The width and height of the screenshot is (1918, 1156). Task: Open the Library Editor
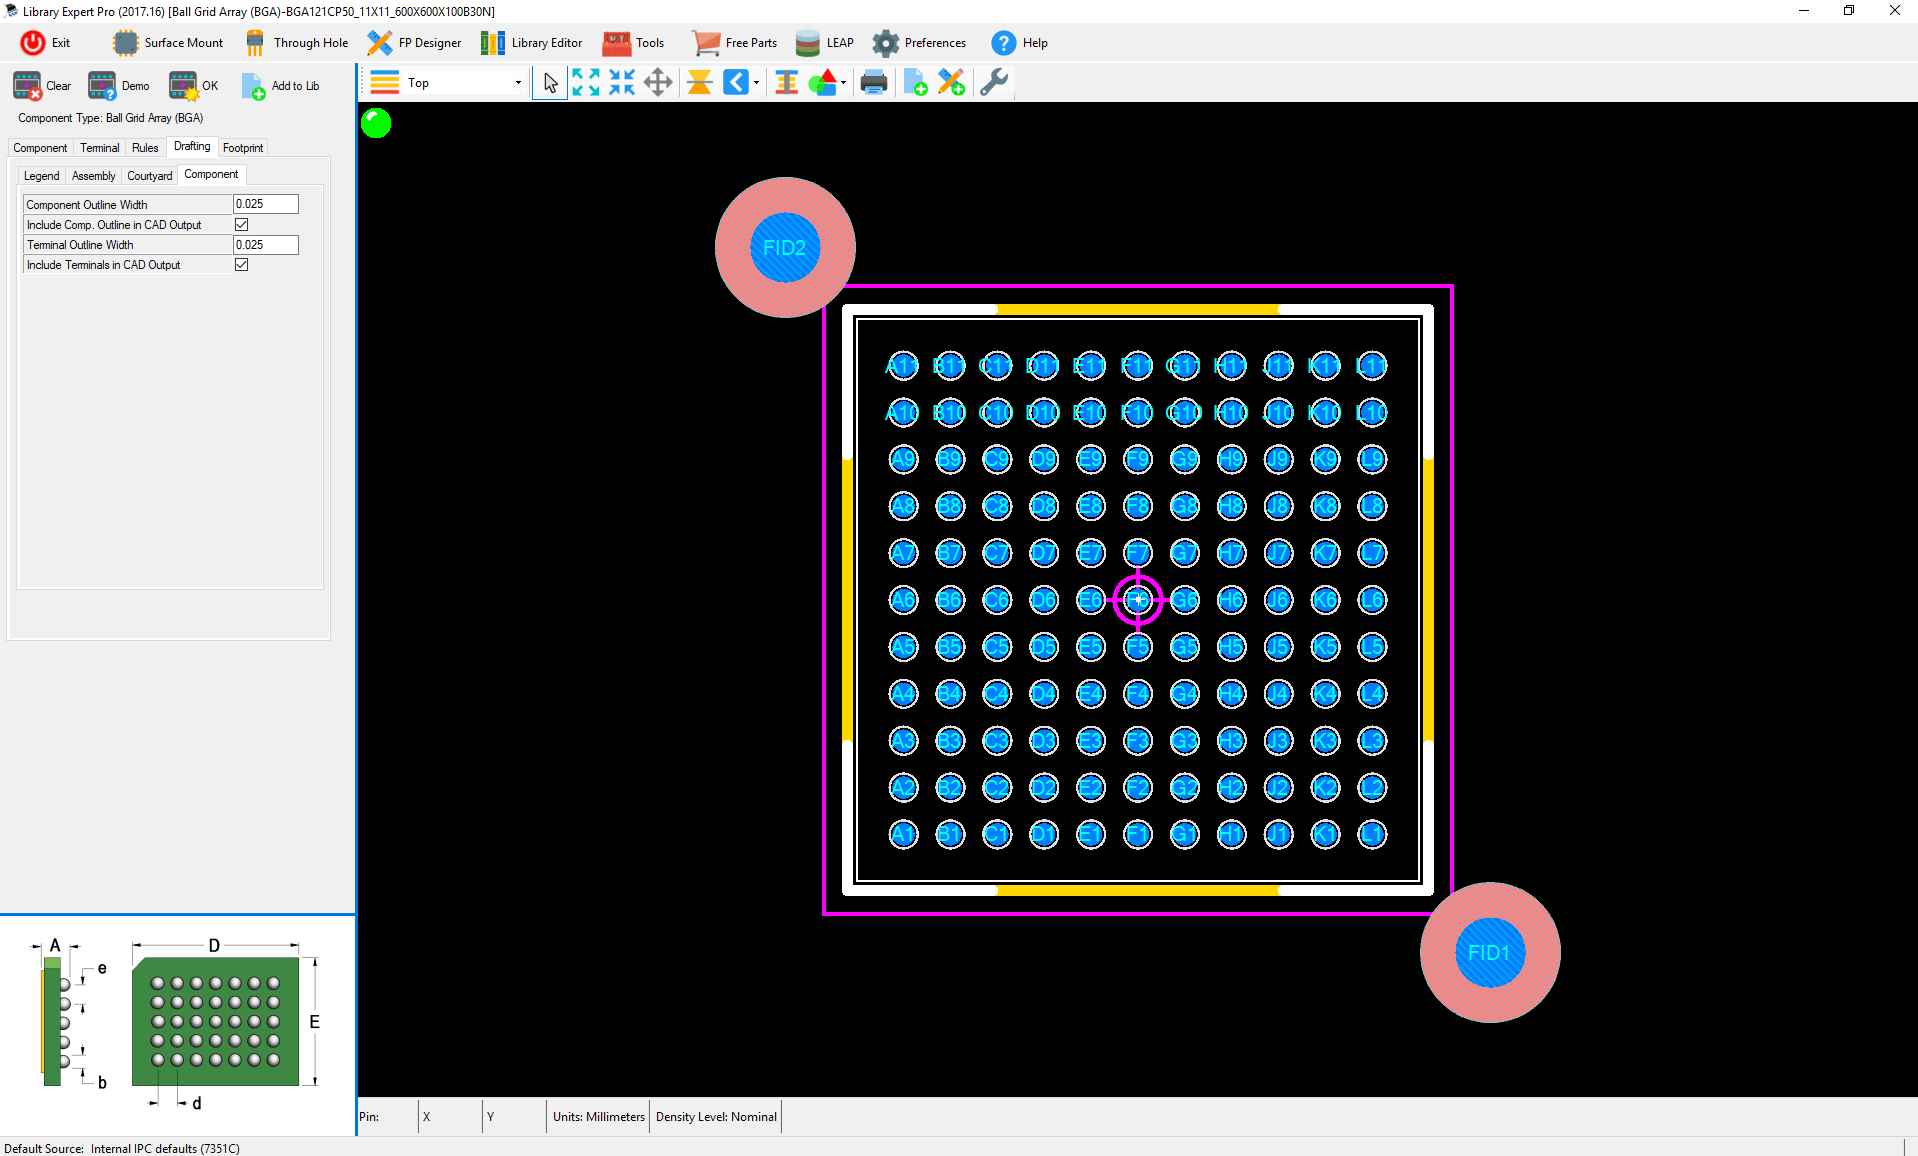tap(531, 42)
